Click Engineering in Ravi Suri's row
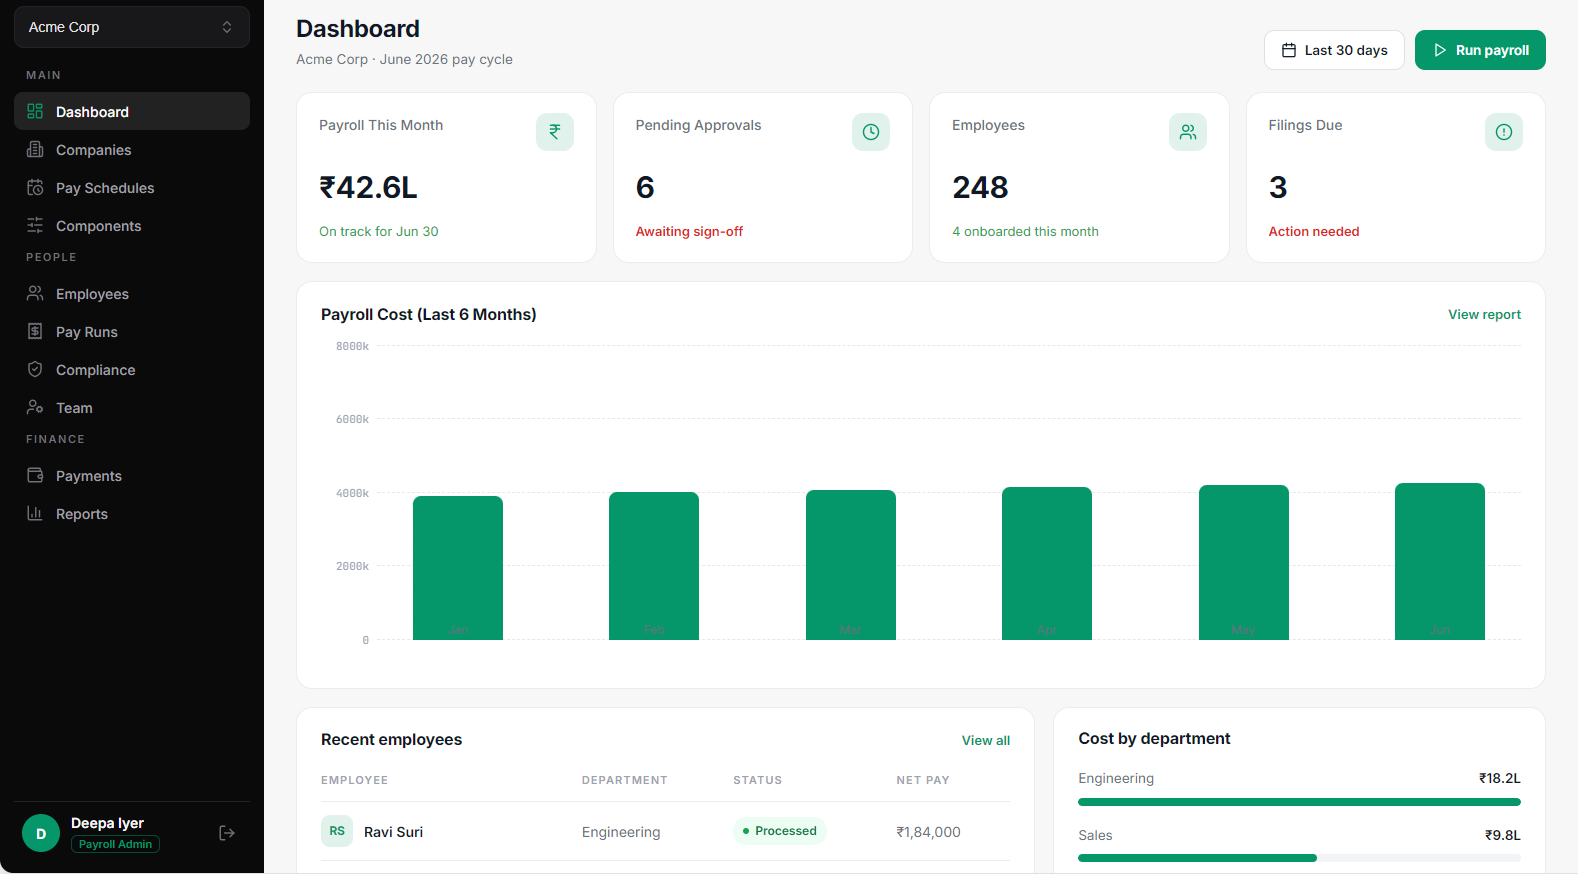1578x874 pixels. click(x=621, y=832)
